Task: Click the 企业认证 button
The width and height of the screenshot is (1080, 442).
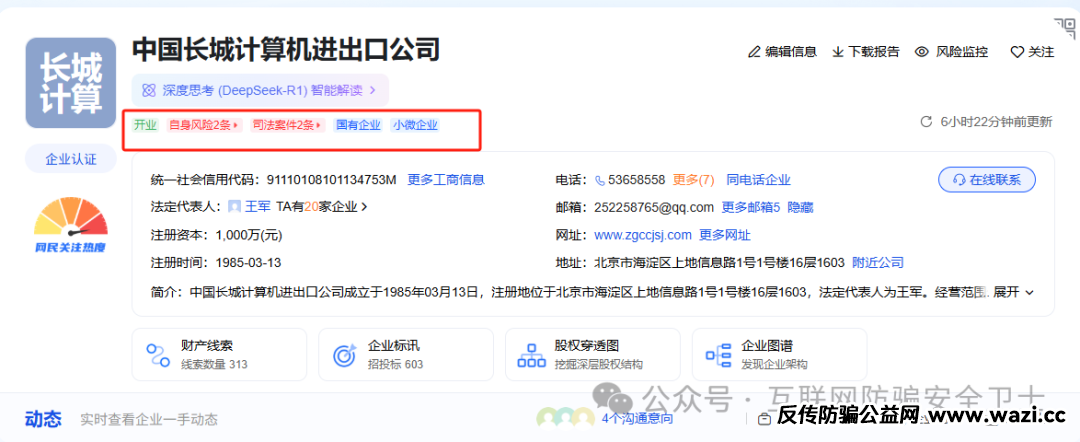Action: pyautogui.click(x=71, y=159)
